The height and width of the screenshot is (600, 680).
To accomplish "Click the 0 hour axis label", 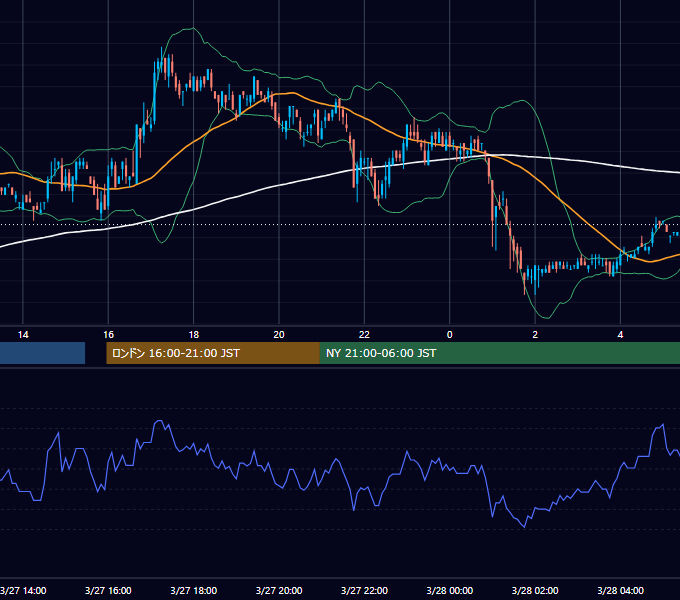I will [x=450, y=335].
